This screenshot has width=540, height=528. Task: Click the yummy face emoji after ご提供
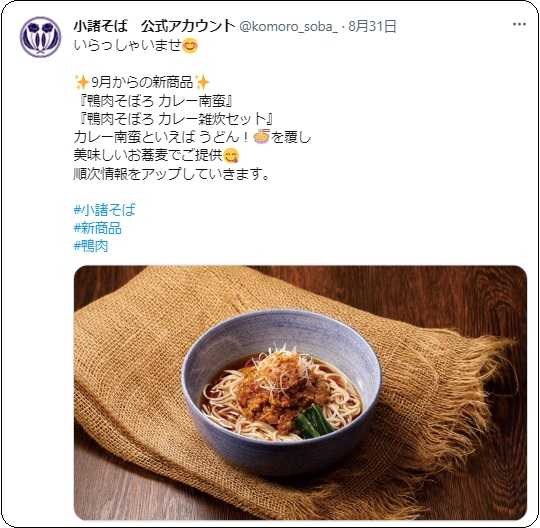pyautogui.click(x=231, y=156)
